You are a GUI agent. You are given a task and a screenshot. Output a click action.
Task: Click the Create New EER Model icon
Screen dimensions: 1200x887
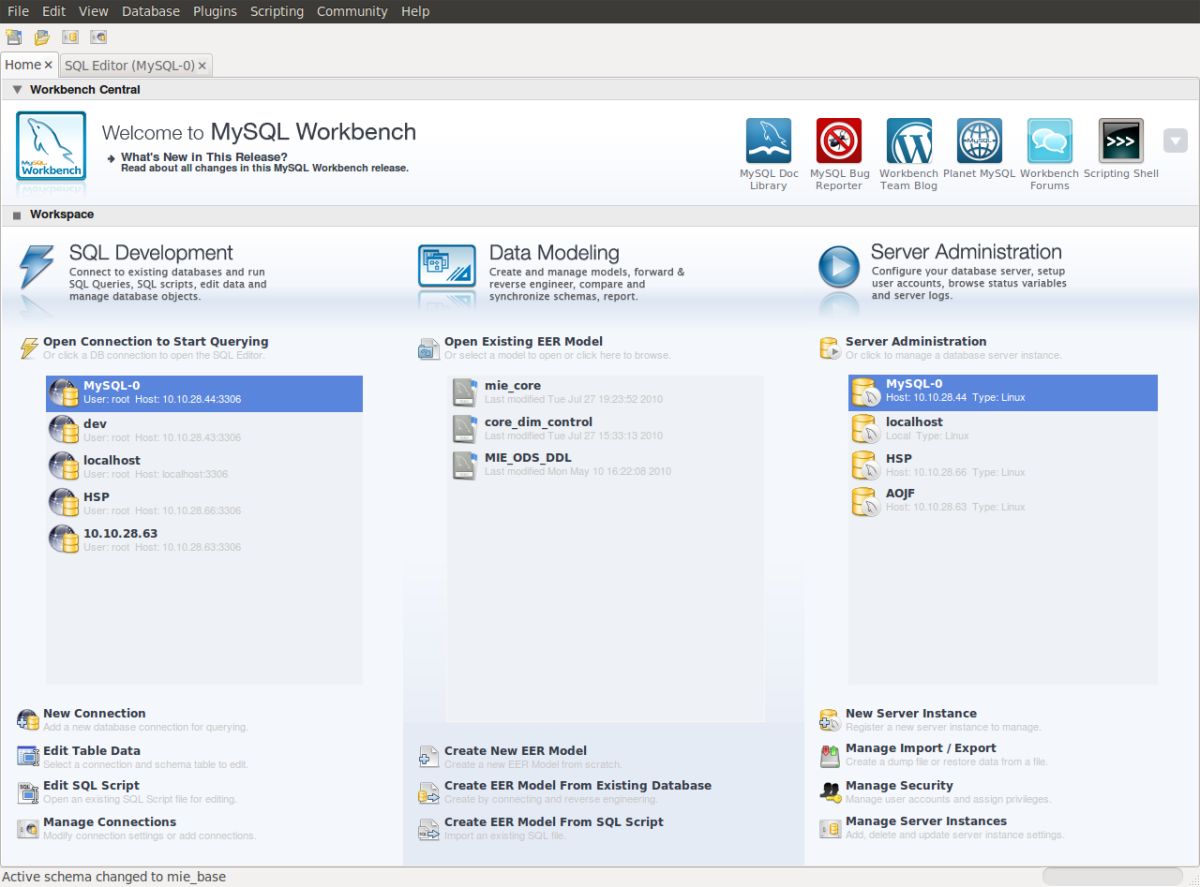(x=429, y=756)
